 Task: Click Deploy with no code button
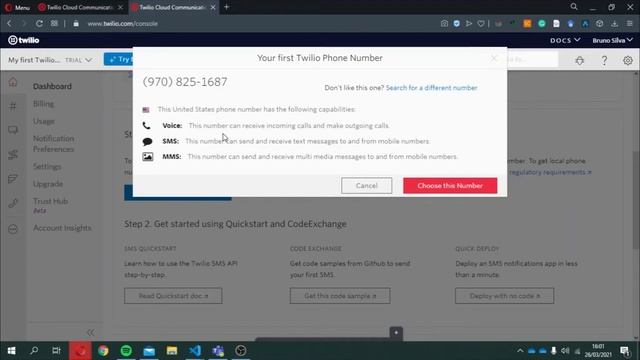504,296
